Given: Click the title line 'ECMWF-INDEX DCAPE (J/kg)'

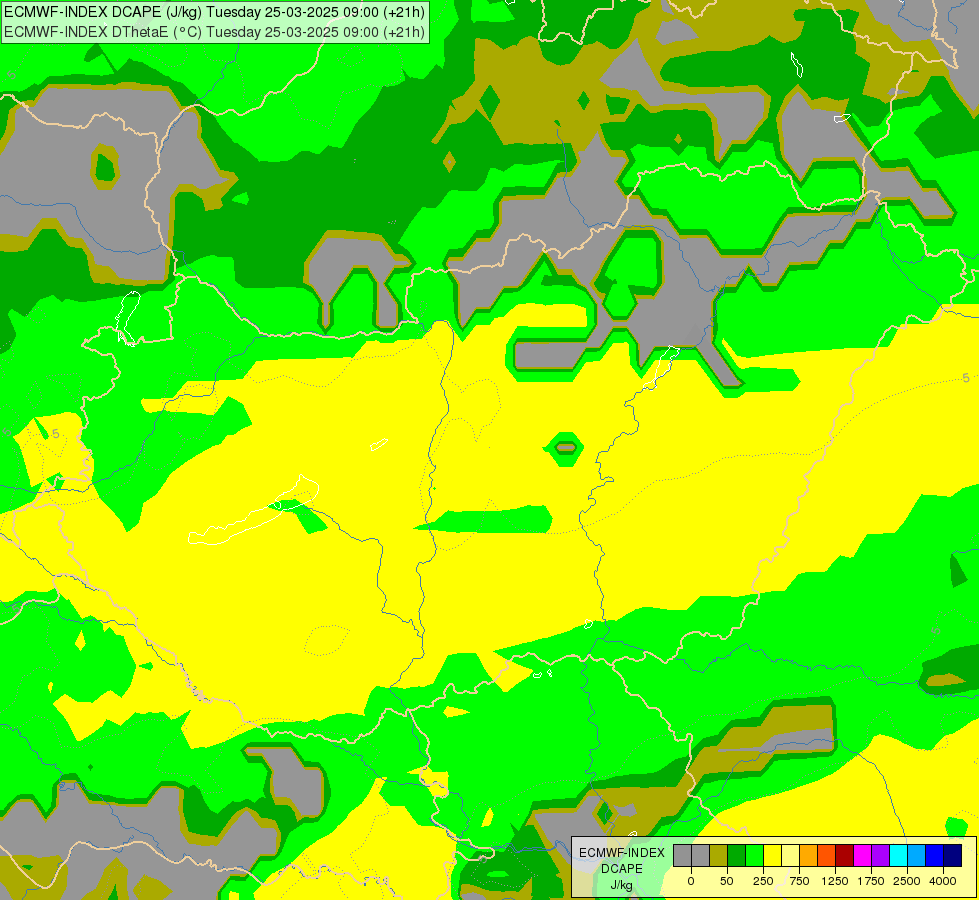Looking at the screenshot, I should click(102, 12).
